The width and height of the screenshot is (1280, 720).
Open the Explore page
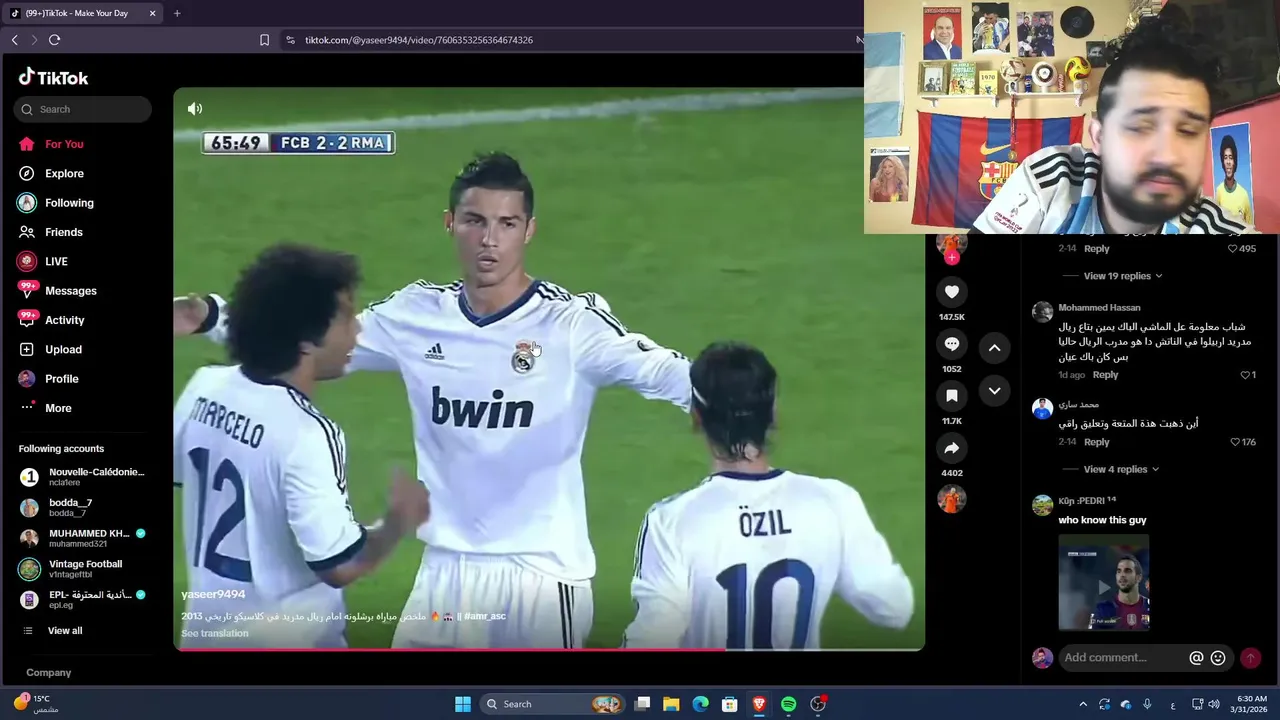pyautogui.click(x=64, y=173)
